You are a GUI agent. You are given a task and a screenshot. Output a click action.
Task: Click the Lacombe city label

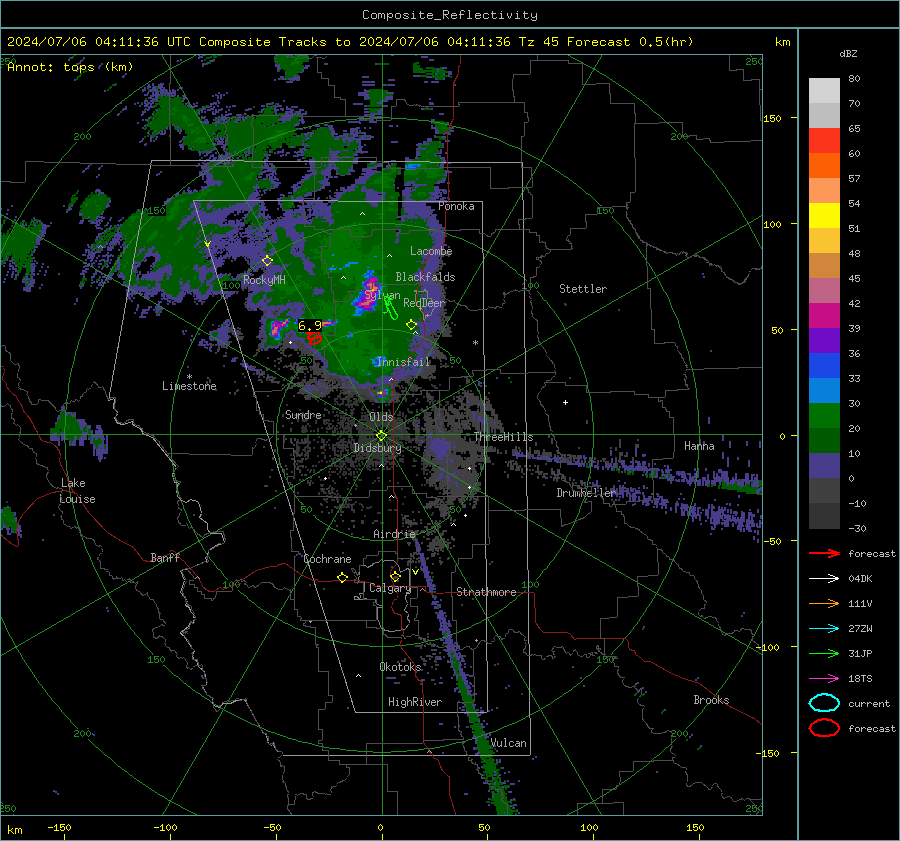tap(431, 251)
